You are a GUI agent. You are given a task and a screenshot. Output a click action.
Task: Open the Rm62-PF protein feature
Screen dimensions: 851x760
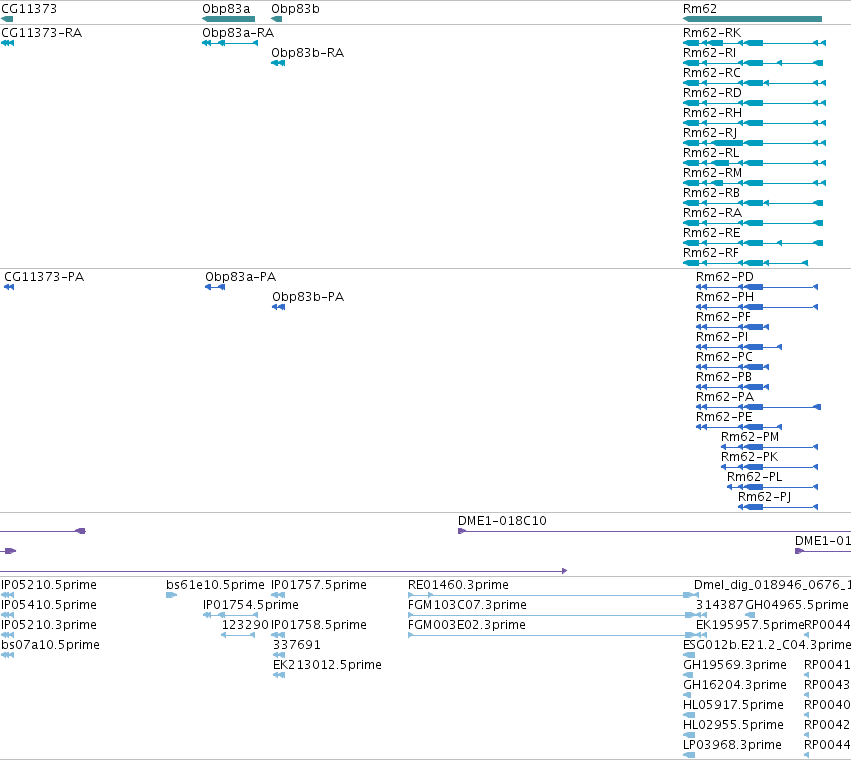point(723,317)
